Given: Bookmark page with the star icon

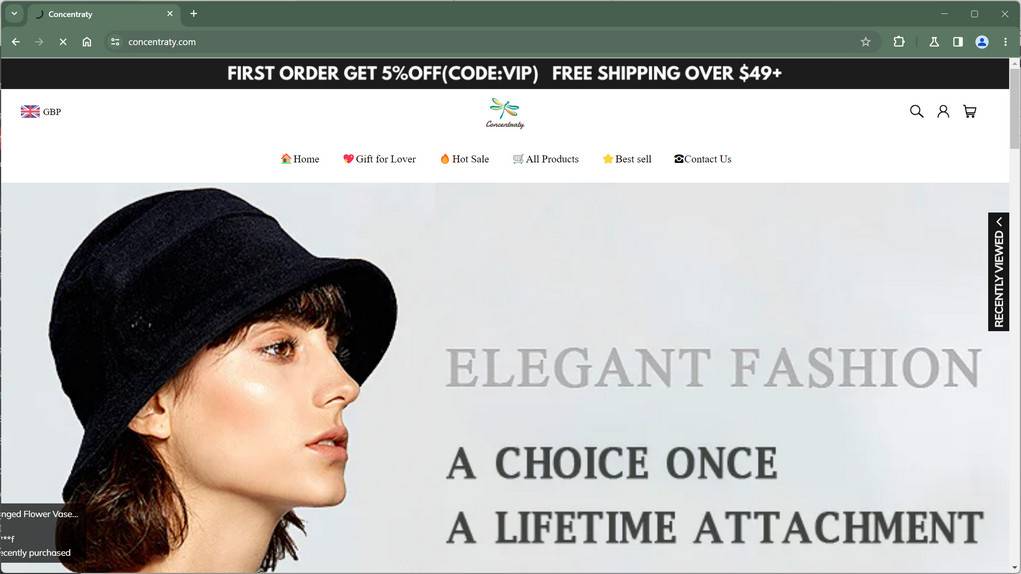Looking at the screenshot, I should pos(865,42).
